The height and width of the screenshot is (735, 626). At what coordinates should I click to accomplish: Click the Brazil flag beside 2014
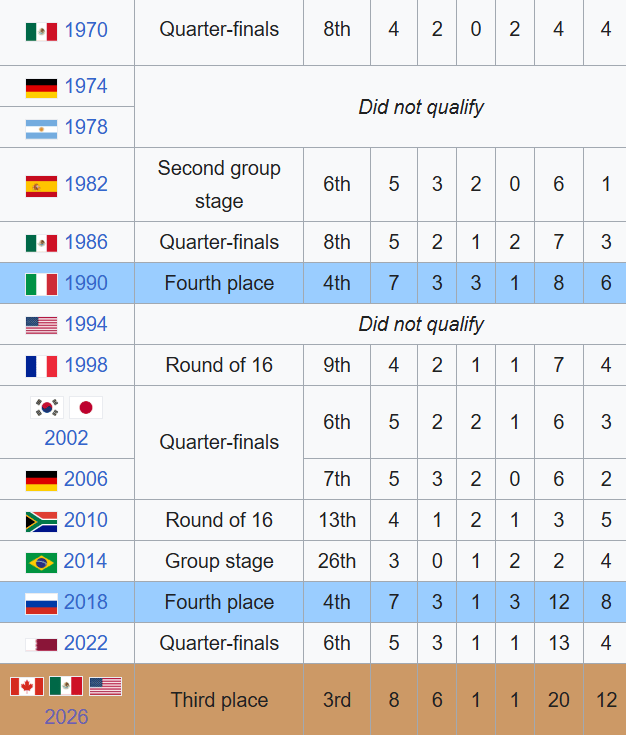coord(41,563)
